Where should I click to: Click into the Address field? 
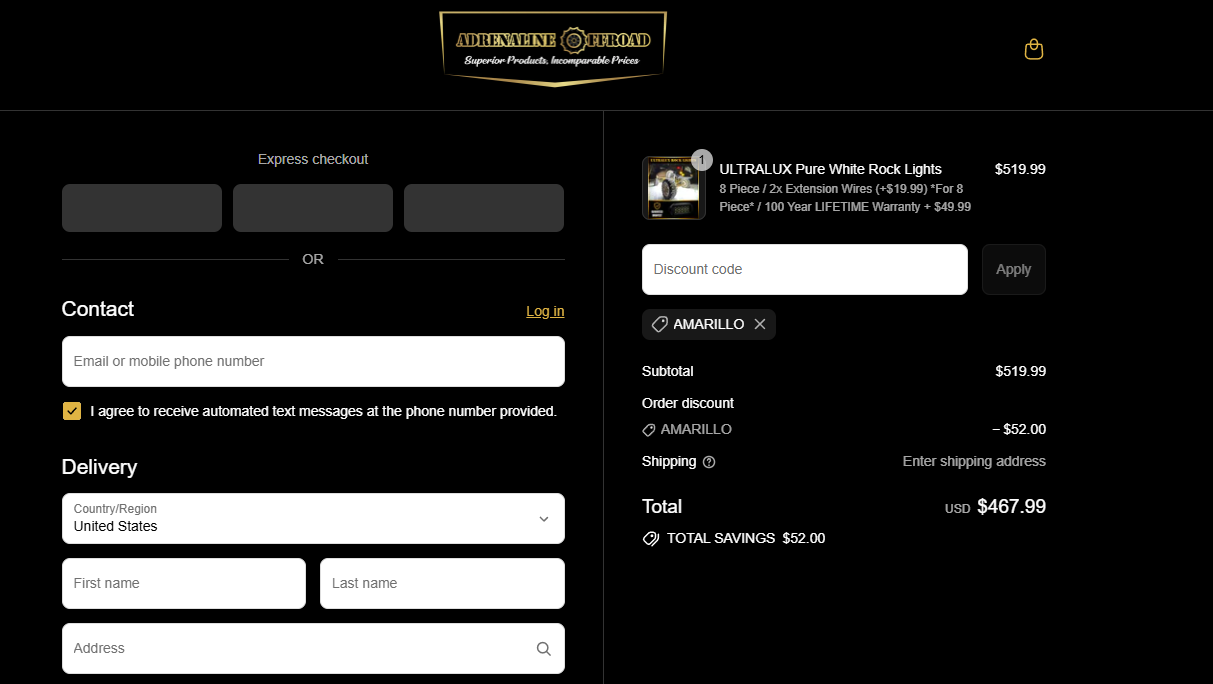point(313,648)
